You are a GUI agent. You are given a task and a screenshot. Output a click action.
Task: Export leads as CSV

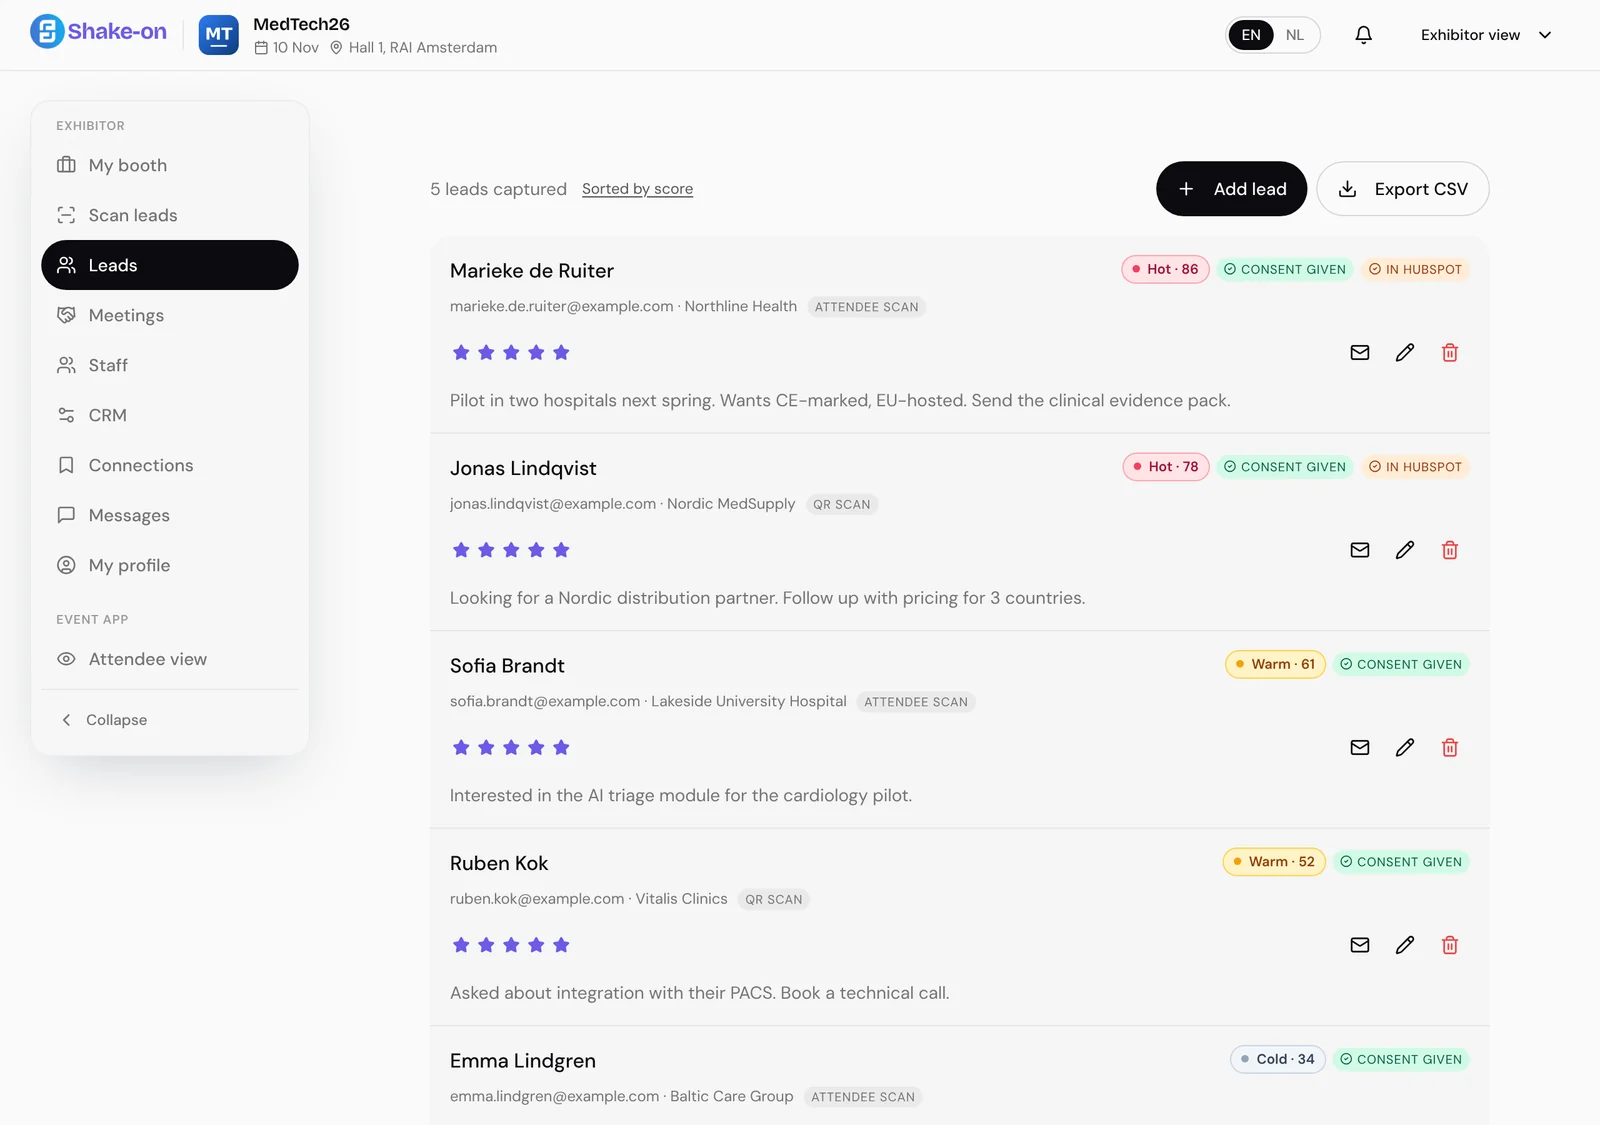[1403, 189]
